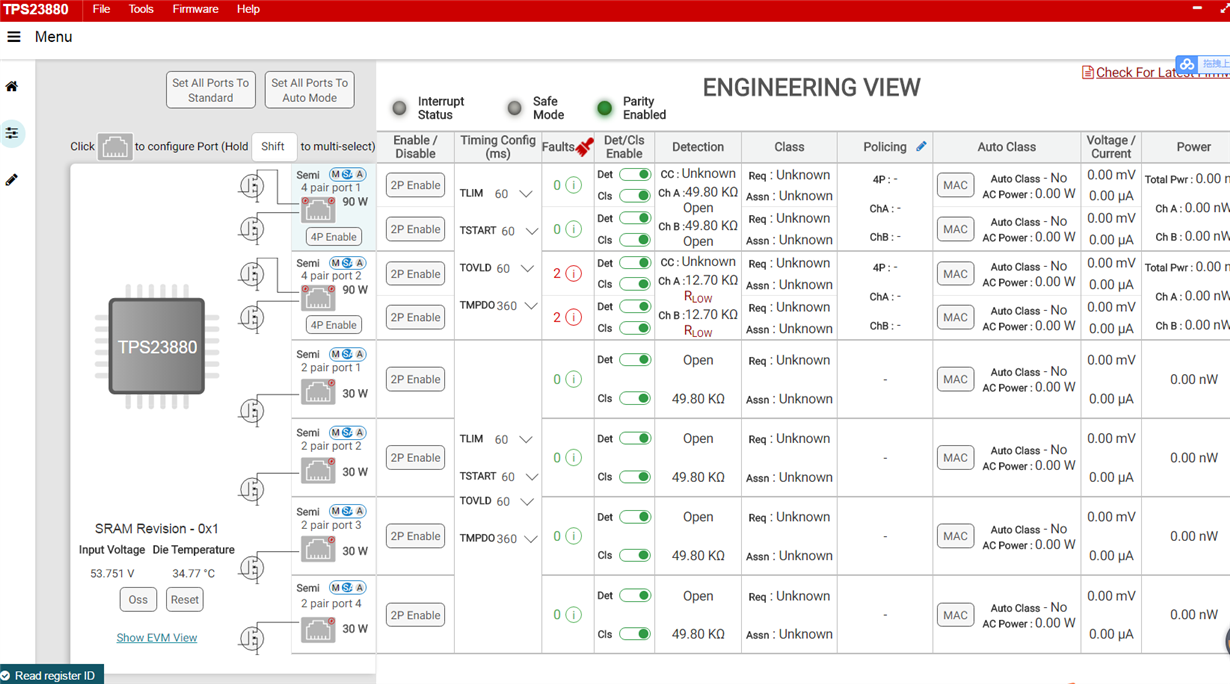Click the Interrupt Status indicator
This screenshot has width=1230, height=684.
[x=400, y=108]
